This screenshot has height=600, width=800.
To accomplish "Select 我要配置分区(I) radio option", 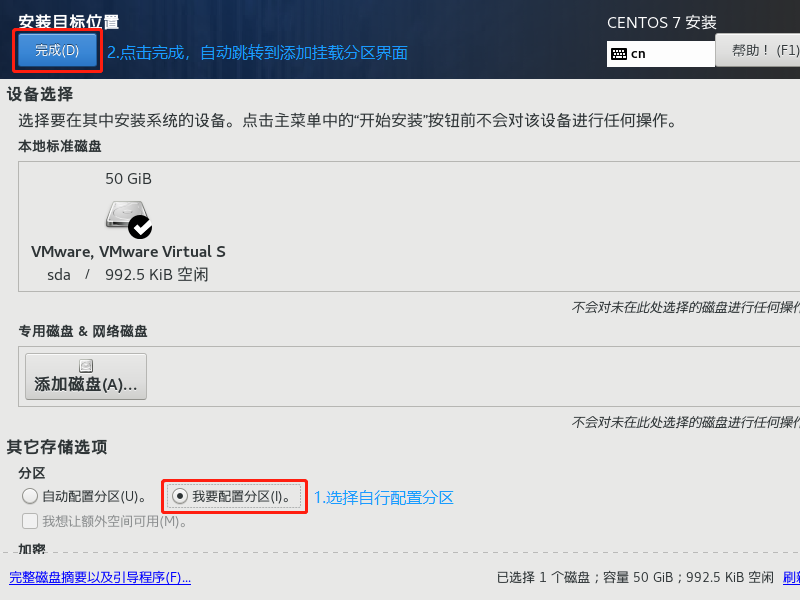I will click(180, 496).
